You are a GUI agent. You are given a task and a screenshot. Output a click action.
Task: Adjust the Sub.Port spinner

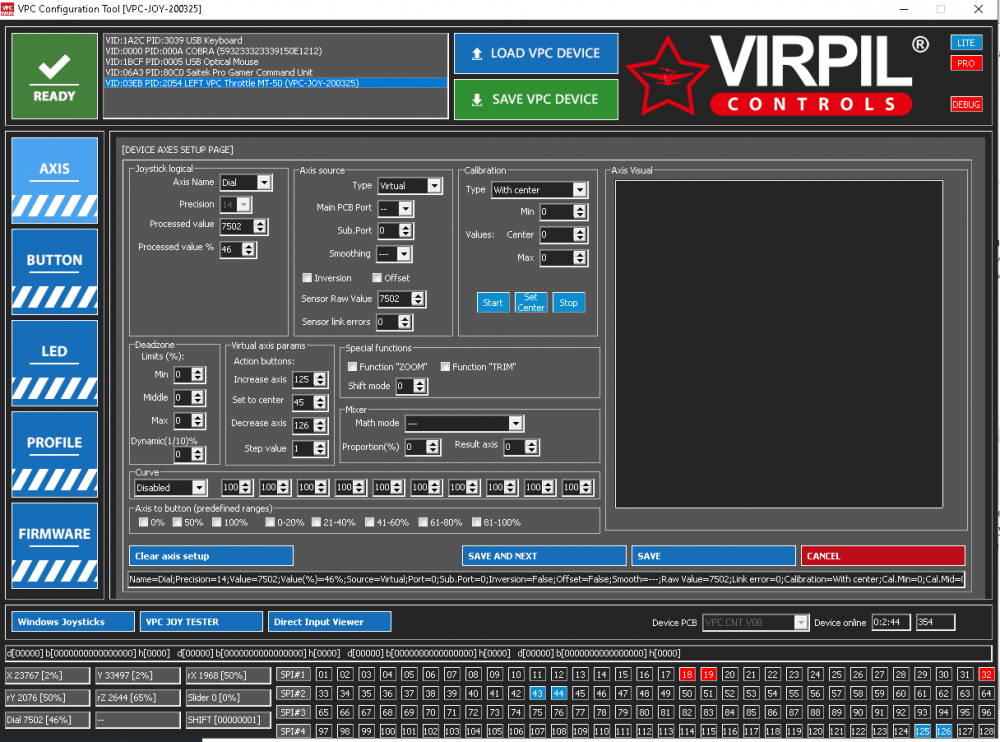click(406, 231)
